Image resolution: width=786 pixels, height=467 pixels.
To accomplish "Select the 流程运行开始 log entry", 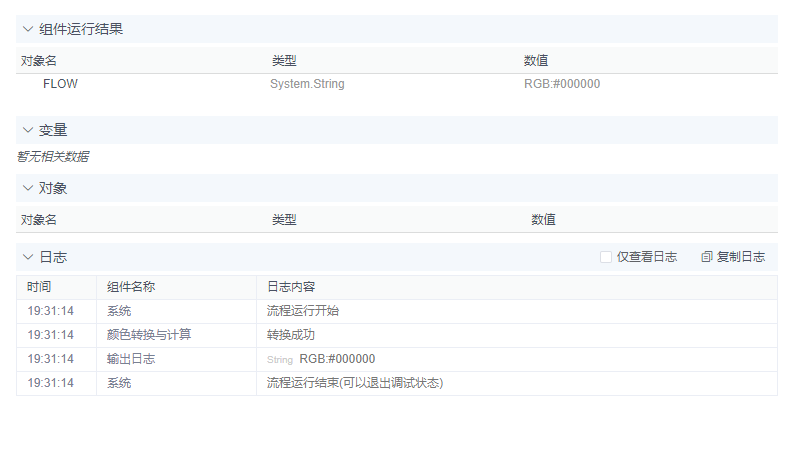I will [x=302, y=311].
